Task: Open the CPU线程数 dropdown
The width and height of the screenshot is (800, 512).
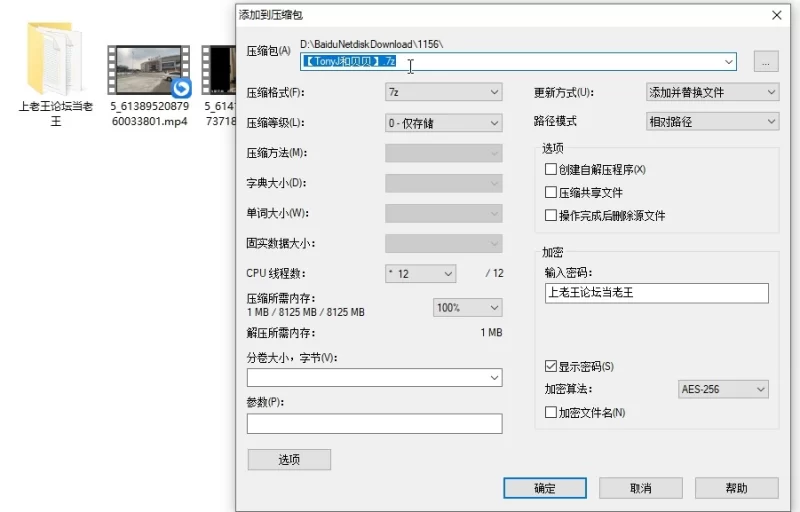Action: tap(420, 273)
